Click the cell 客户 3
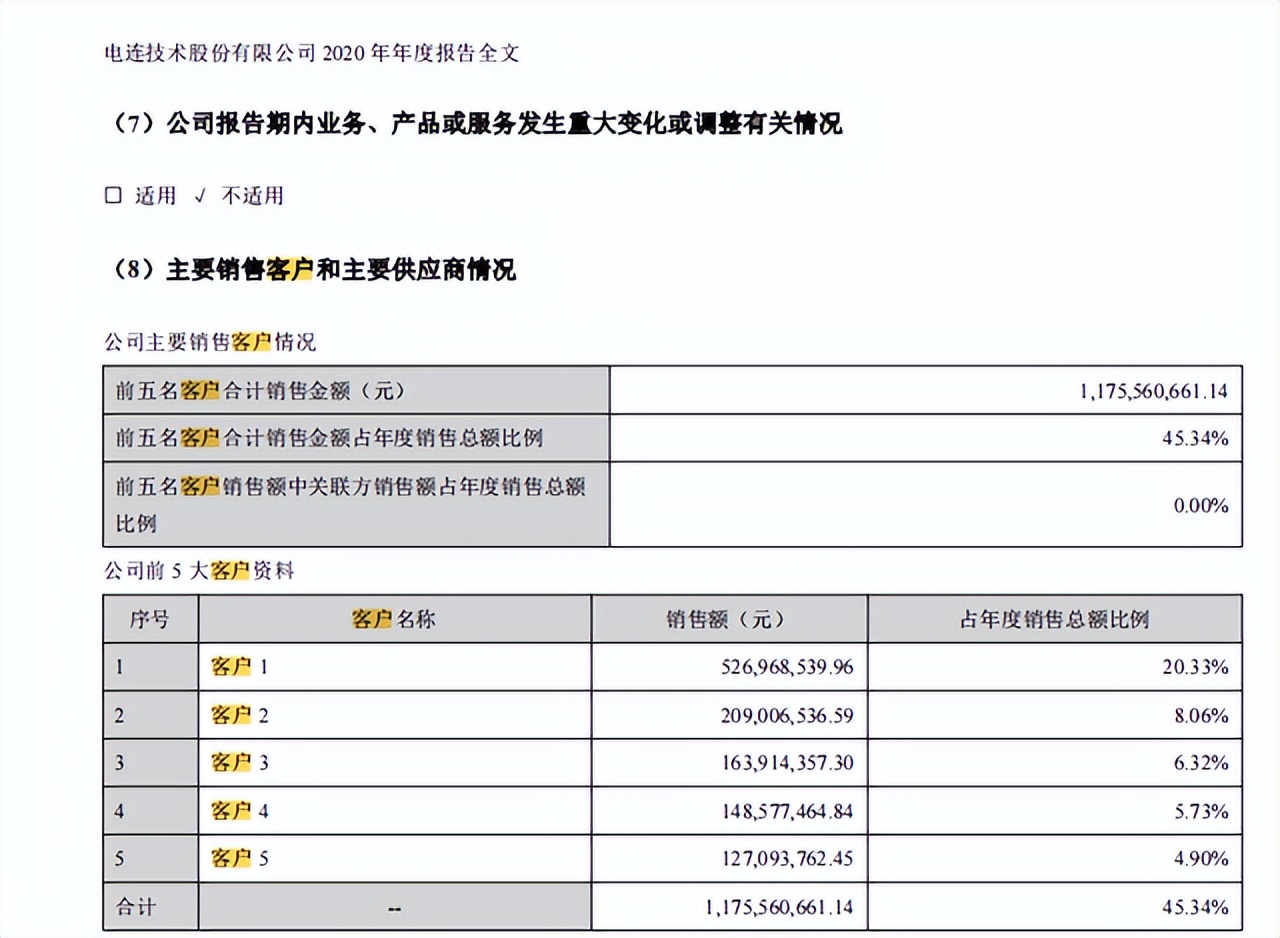This screenshot has height=938, width=1280. pos(394,763)
